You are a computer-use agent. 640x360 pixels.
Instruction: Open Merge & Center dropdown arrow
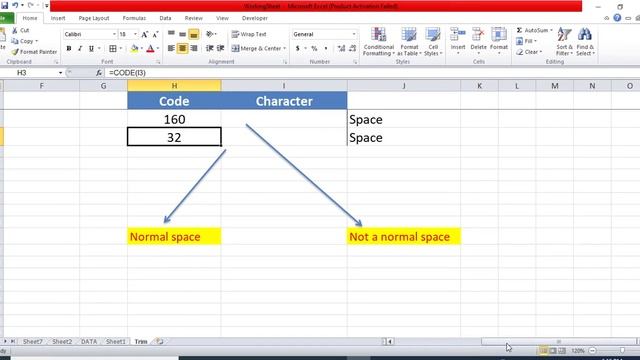[x=284, y=49]
